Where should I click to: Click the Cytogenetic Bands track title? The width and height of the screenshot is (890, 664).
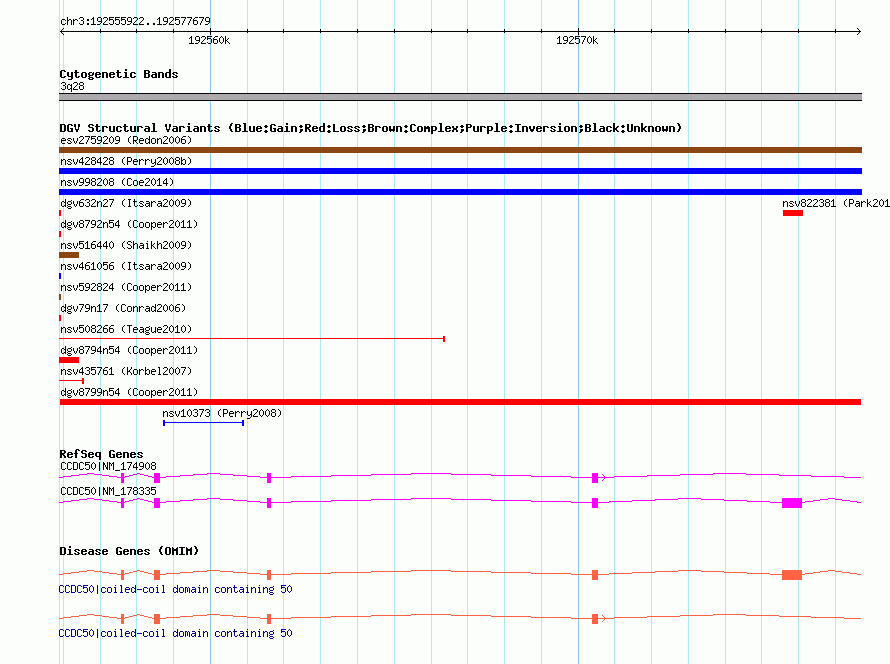tap(119, 74)
